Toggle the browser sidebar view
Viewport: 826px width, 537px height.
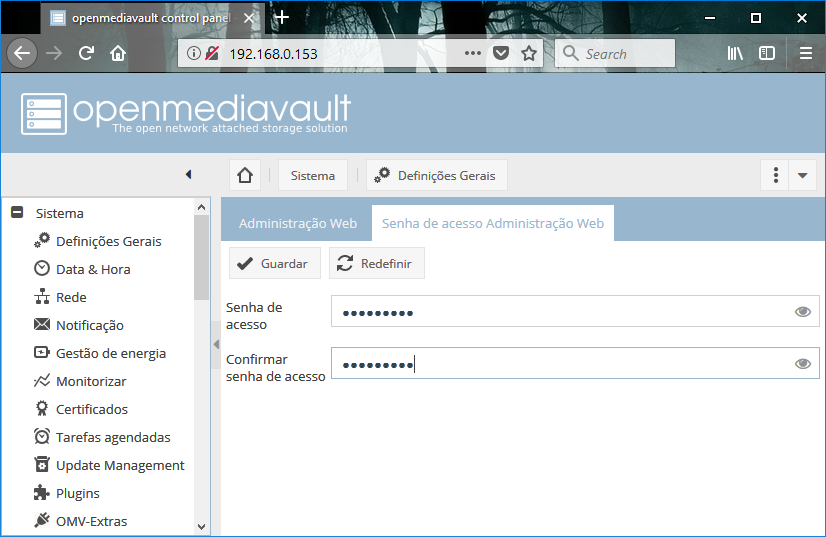coord(766,53)
